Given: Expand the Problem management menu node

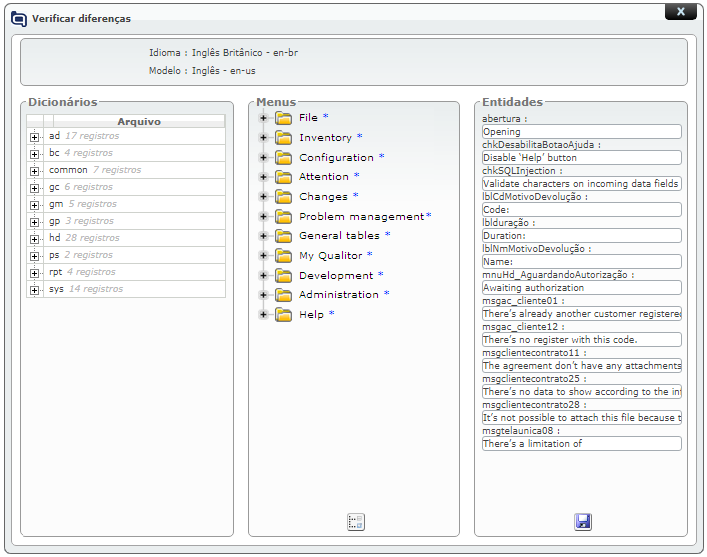Looking at the screenshot, I should tap(263, 216).
